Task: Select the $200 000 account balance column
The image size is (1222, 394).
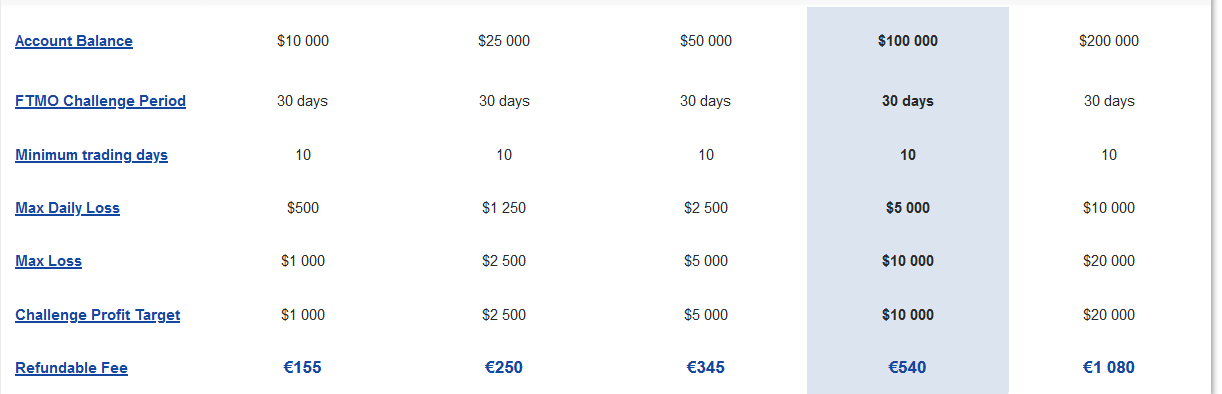Action: pyautogui.click(x=1109, y=41)
